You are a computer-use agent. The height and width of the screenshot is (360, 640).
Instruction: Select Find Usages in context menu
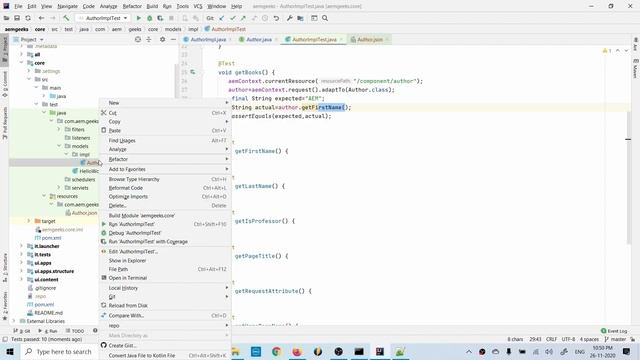(165, 140)
